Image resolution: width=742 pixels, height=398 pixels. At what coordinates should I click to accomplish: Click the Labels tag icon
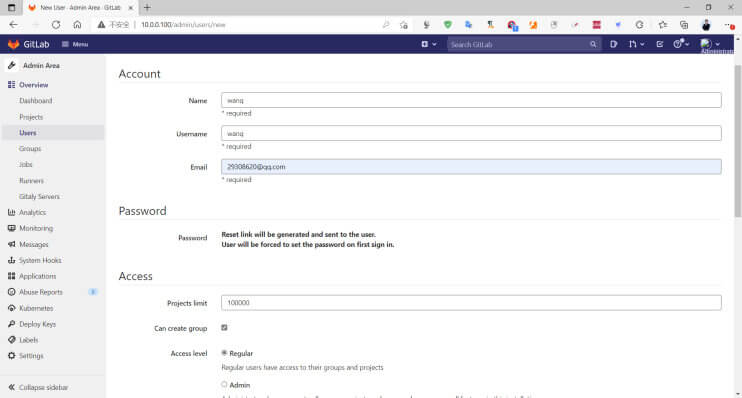click(11, 340)
